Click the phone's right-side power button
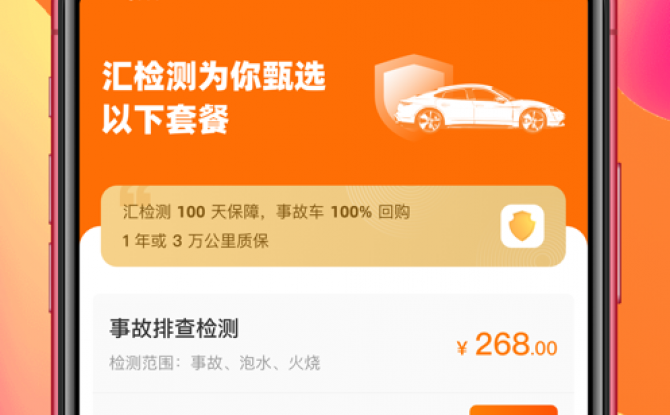 pyautogui.click(x=618, y=233)
